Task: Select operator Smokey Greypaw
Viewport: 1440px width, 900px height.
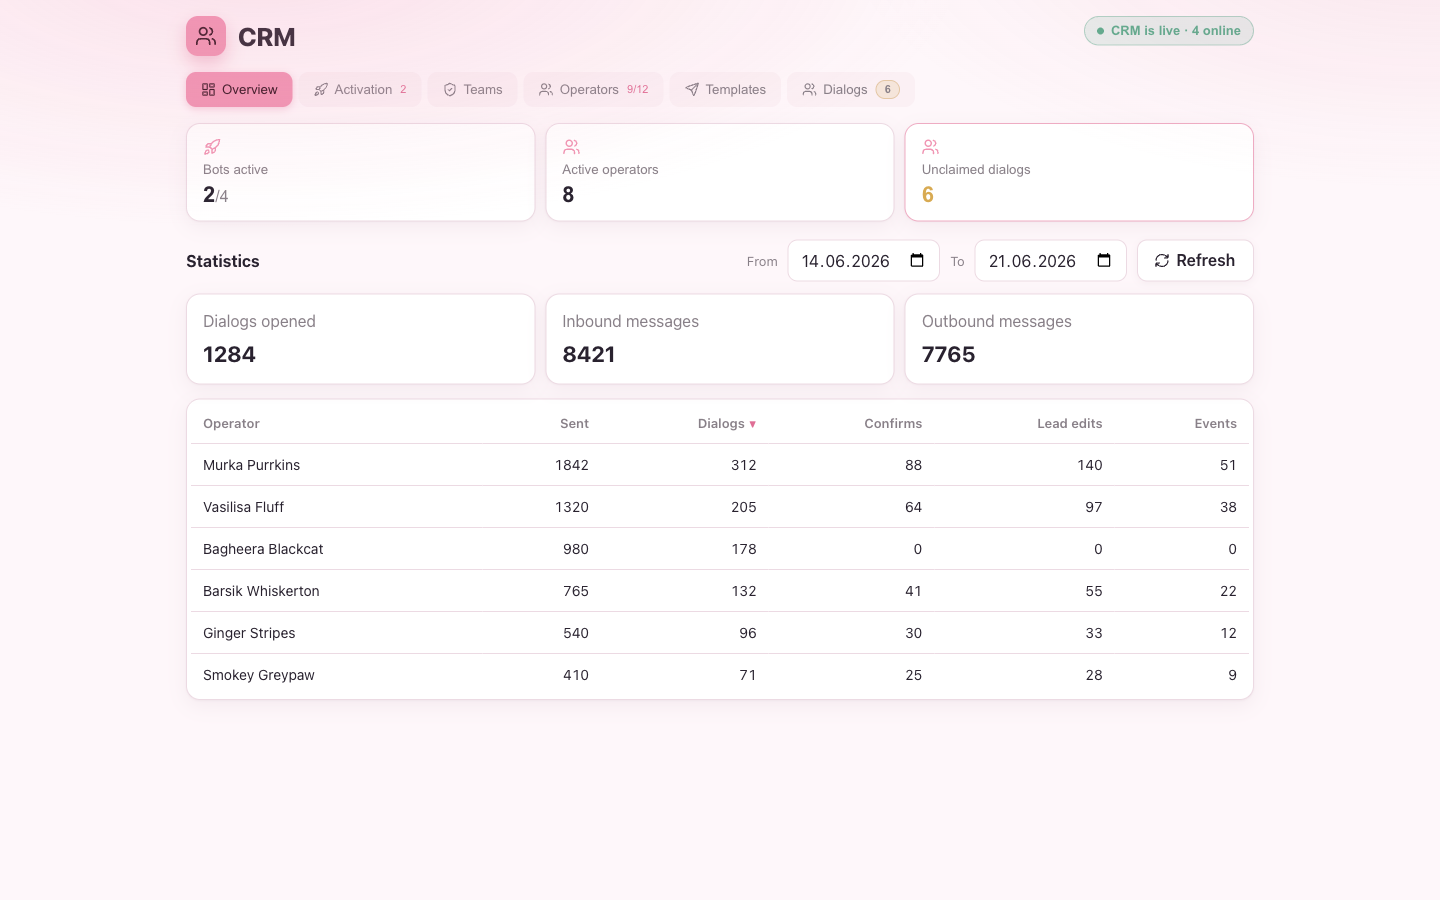Action: 258,675
